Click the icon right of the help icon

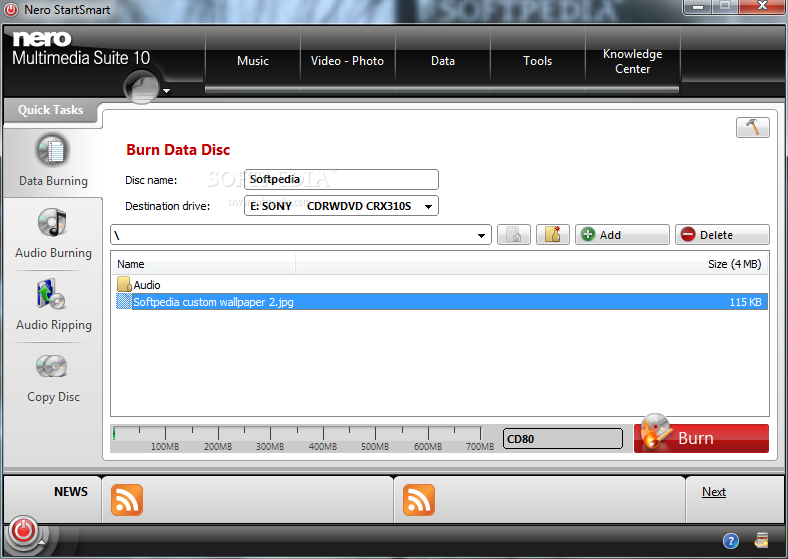(x=761, y=540)
